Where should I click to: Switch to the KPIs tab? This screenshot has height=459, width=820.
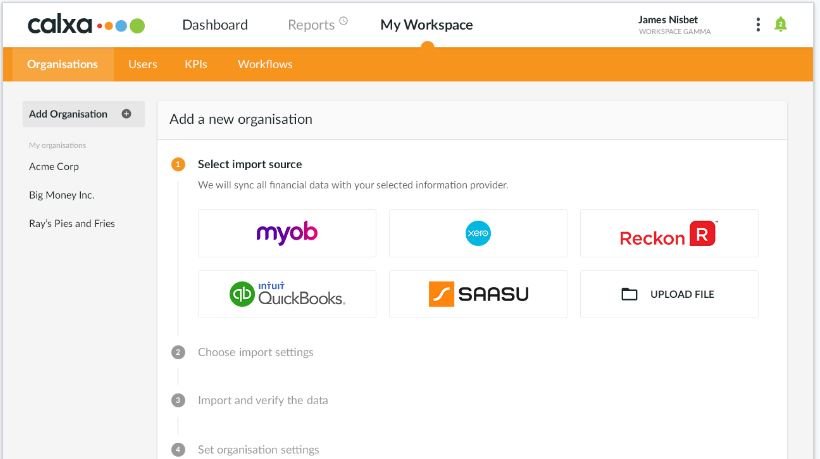(196, 64)
